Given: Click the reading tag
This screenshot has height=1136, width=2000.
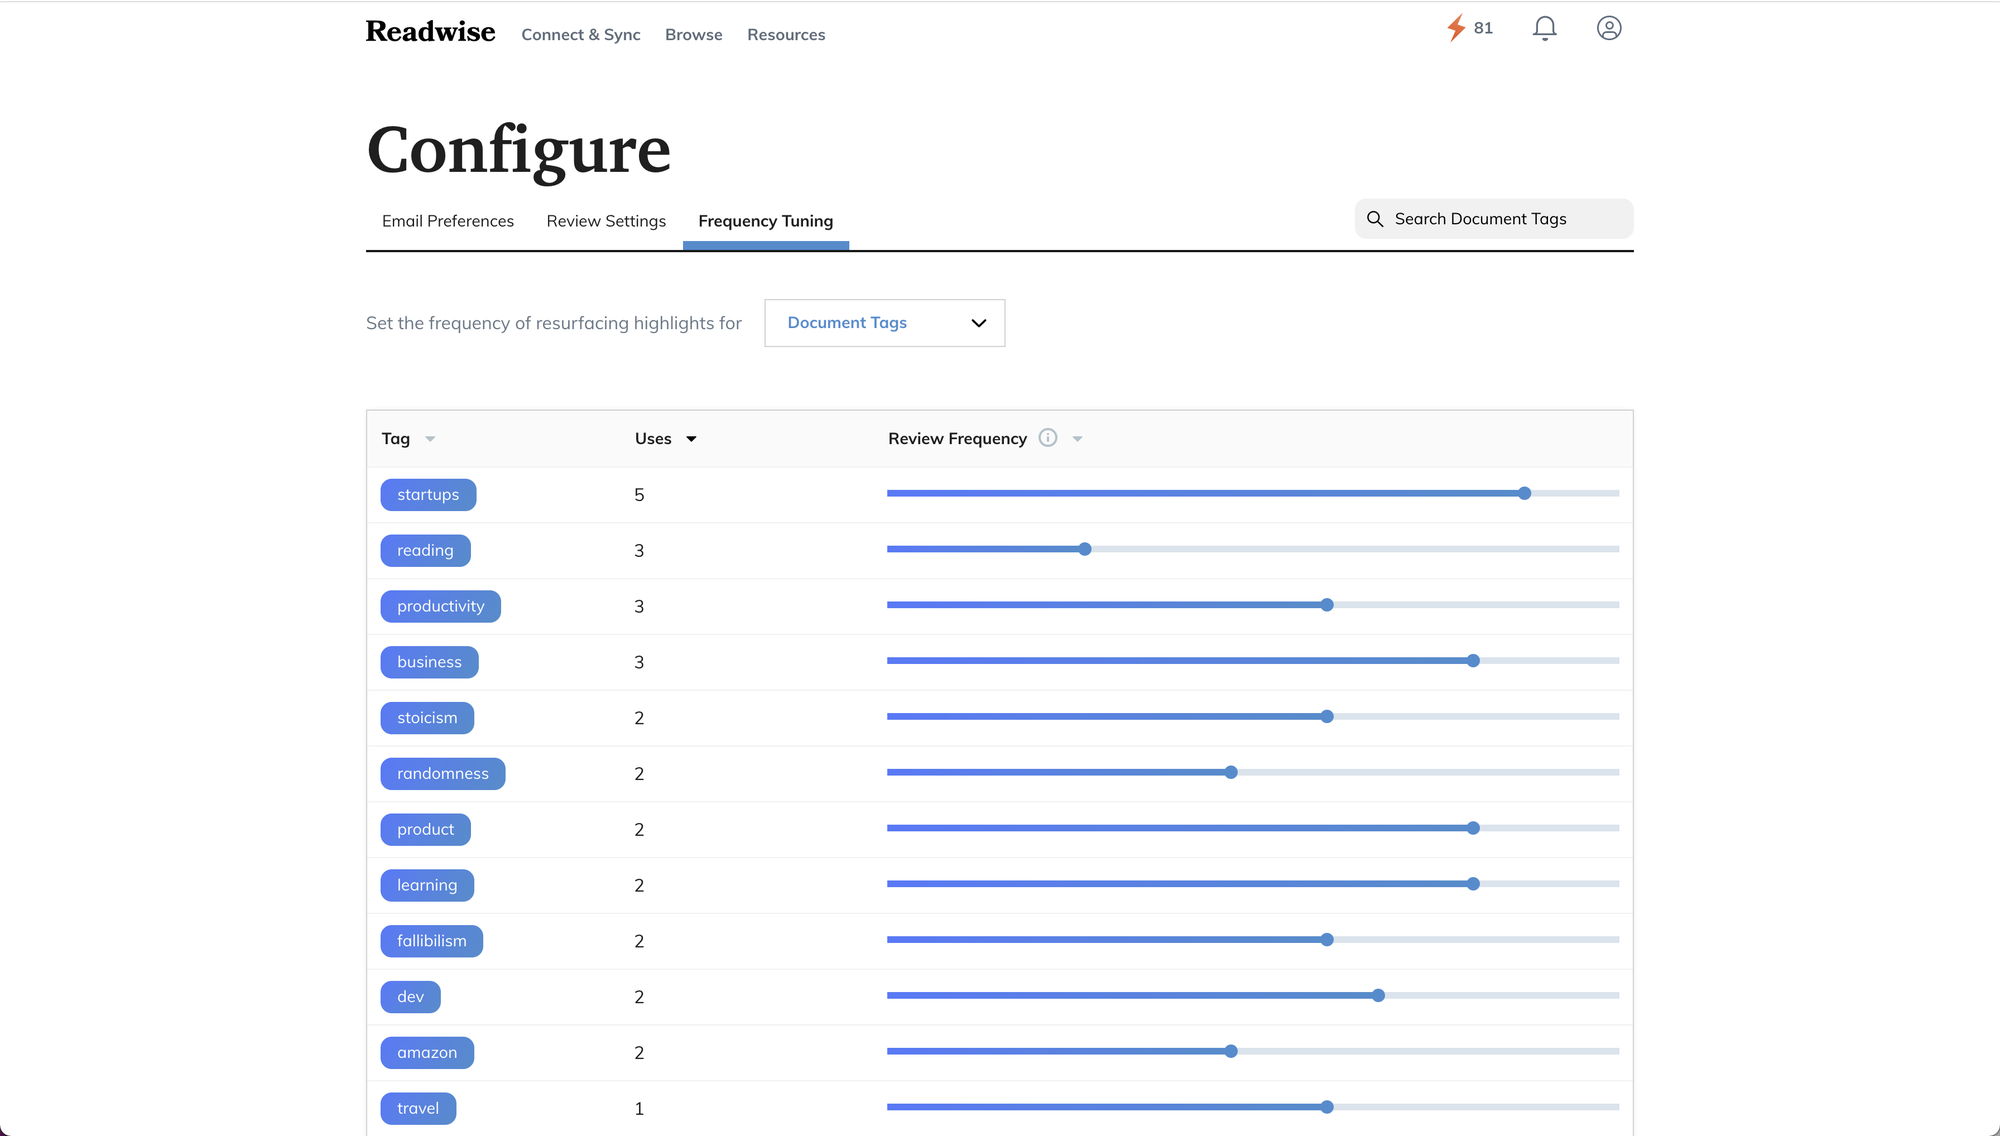Looking at the screenshot, I should (x=425, y=551).
